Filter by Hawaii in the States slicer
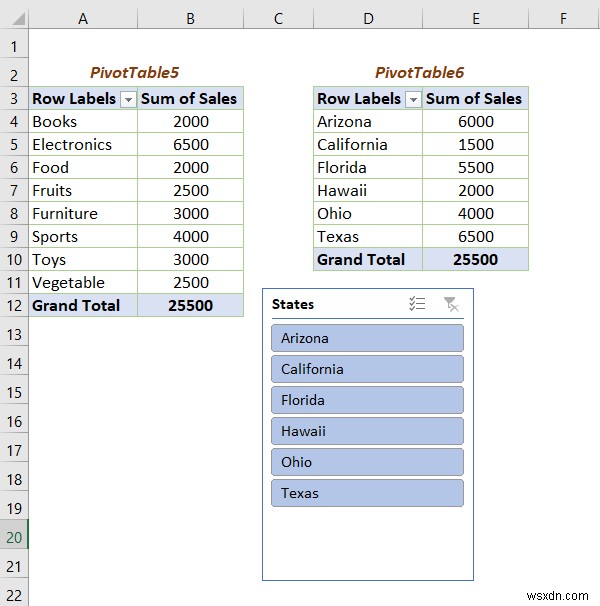Image resolution: width=600 pixels, height=606 pixels. 367,431
